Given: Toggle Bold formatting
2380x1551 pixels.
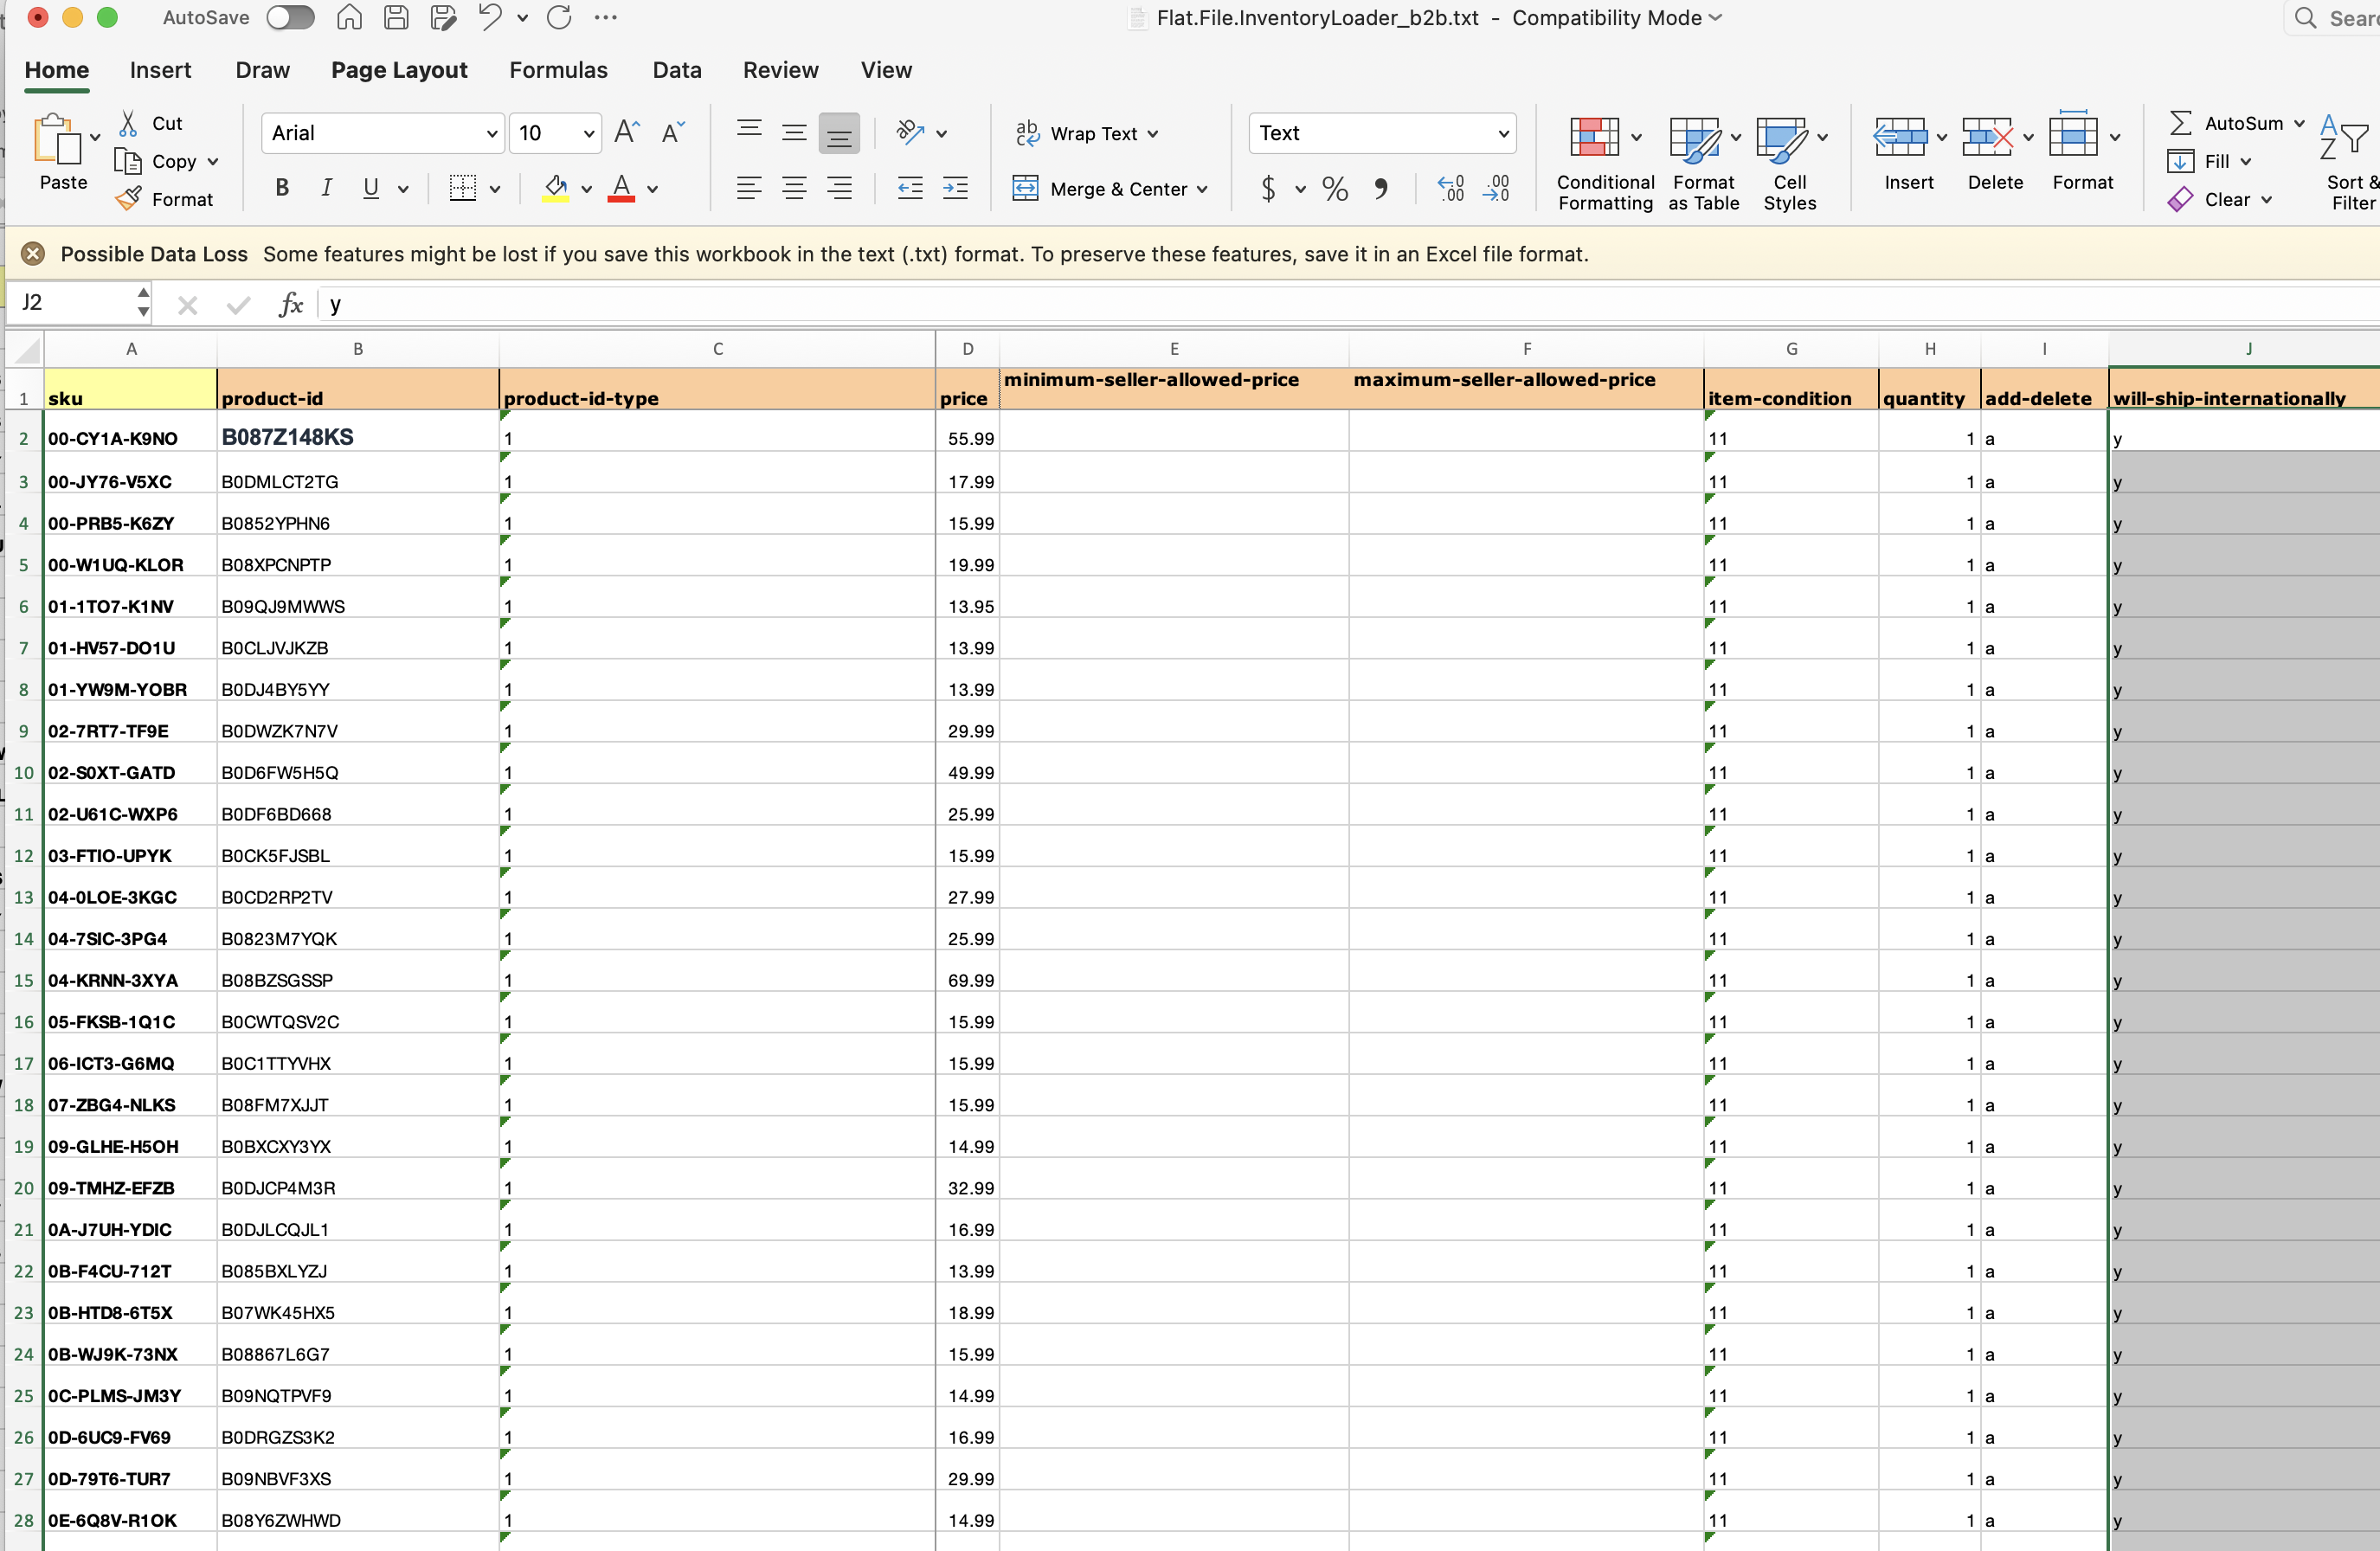Looking at the screenshot, I should pos(282,188).
